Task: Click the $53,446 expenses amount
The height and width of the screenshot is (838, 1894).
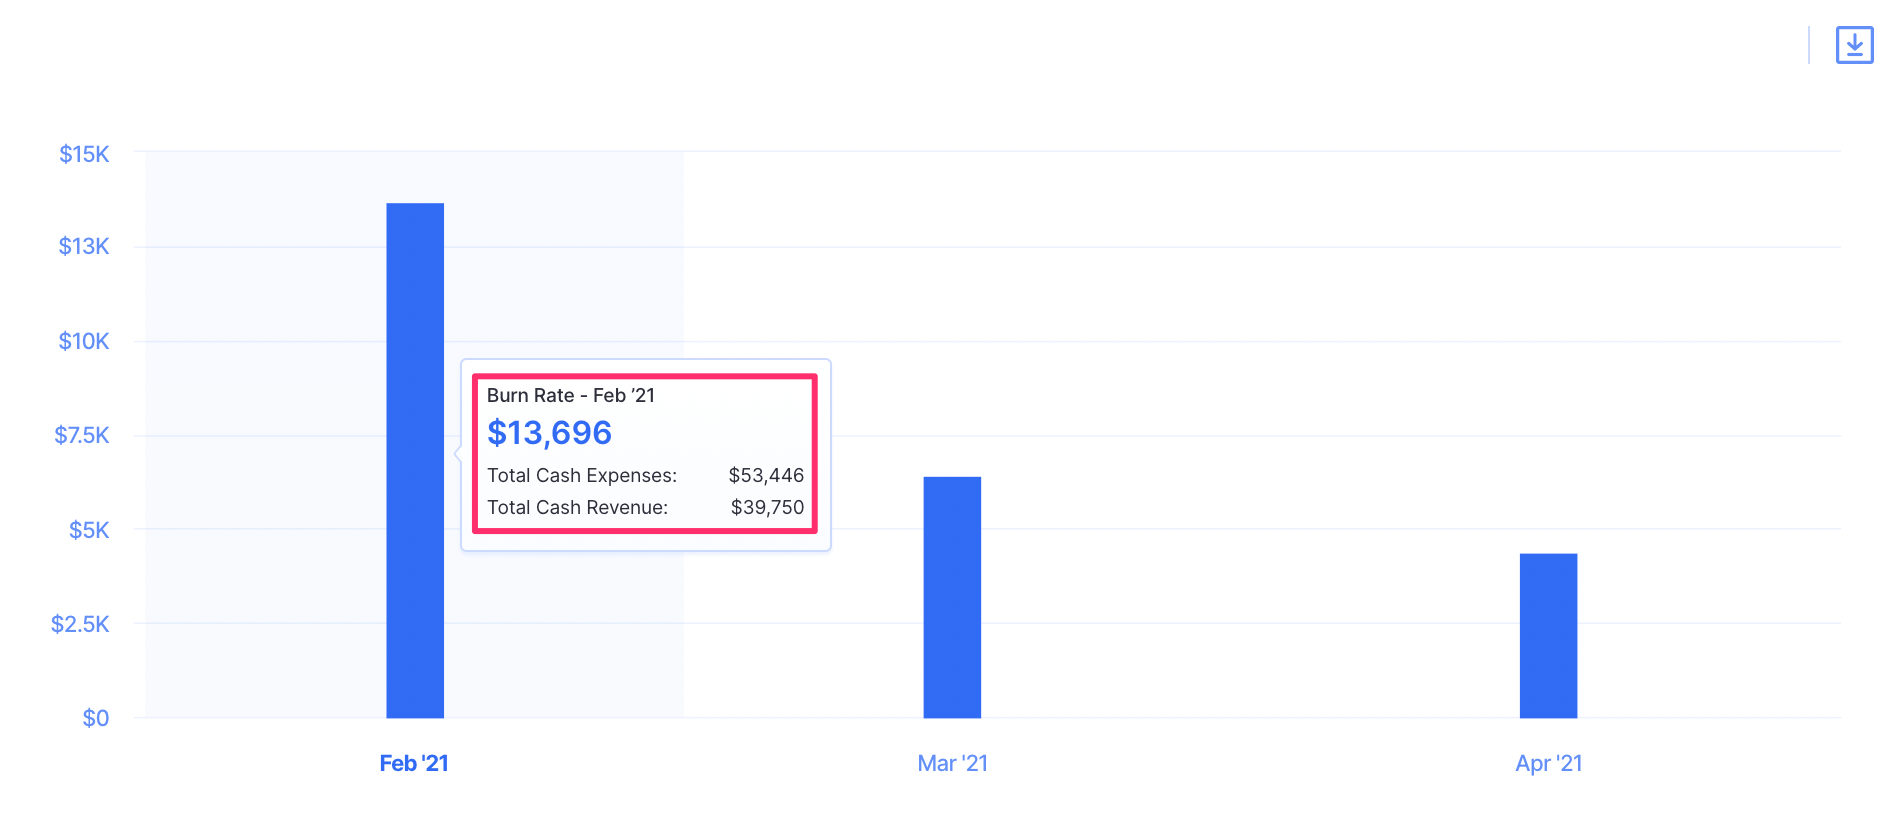Action: point(765,475)
